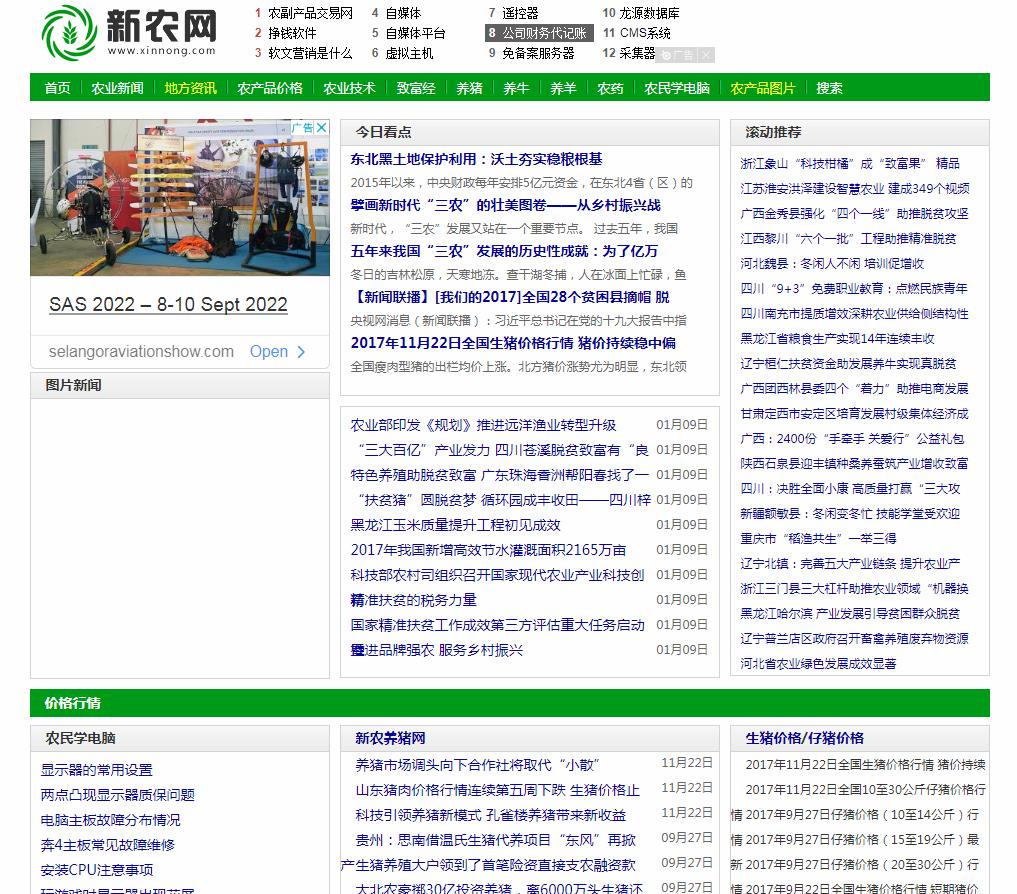This screenshot has width=1017, height=894.
Task: Open ad link 免备案服务器
Action: pos(538,53)
